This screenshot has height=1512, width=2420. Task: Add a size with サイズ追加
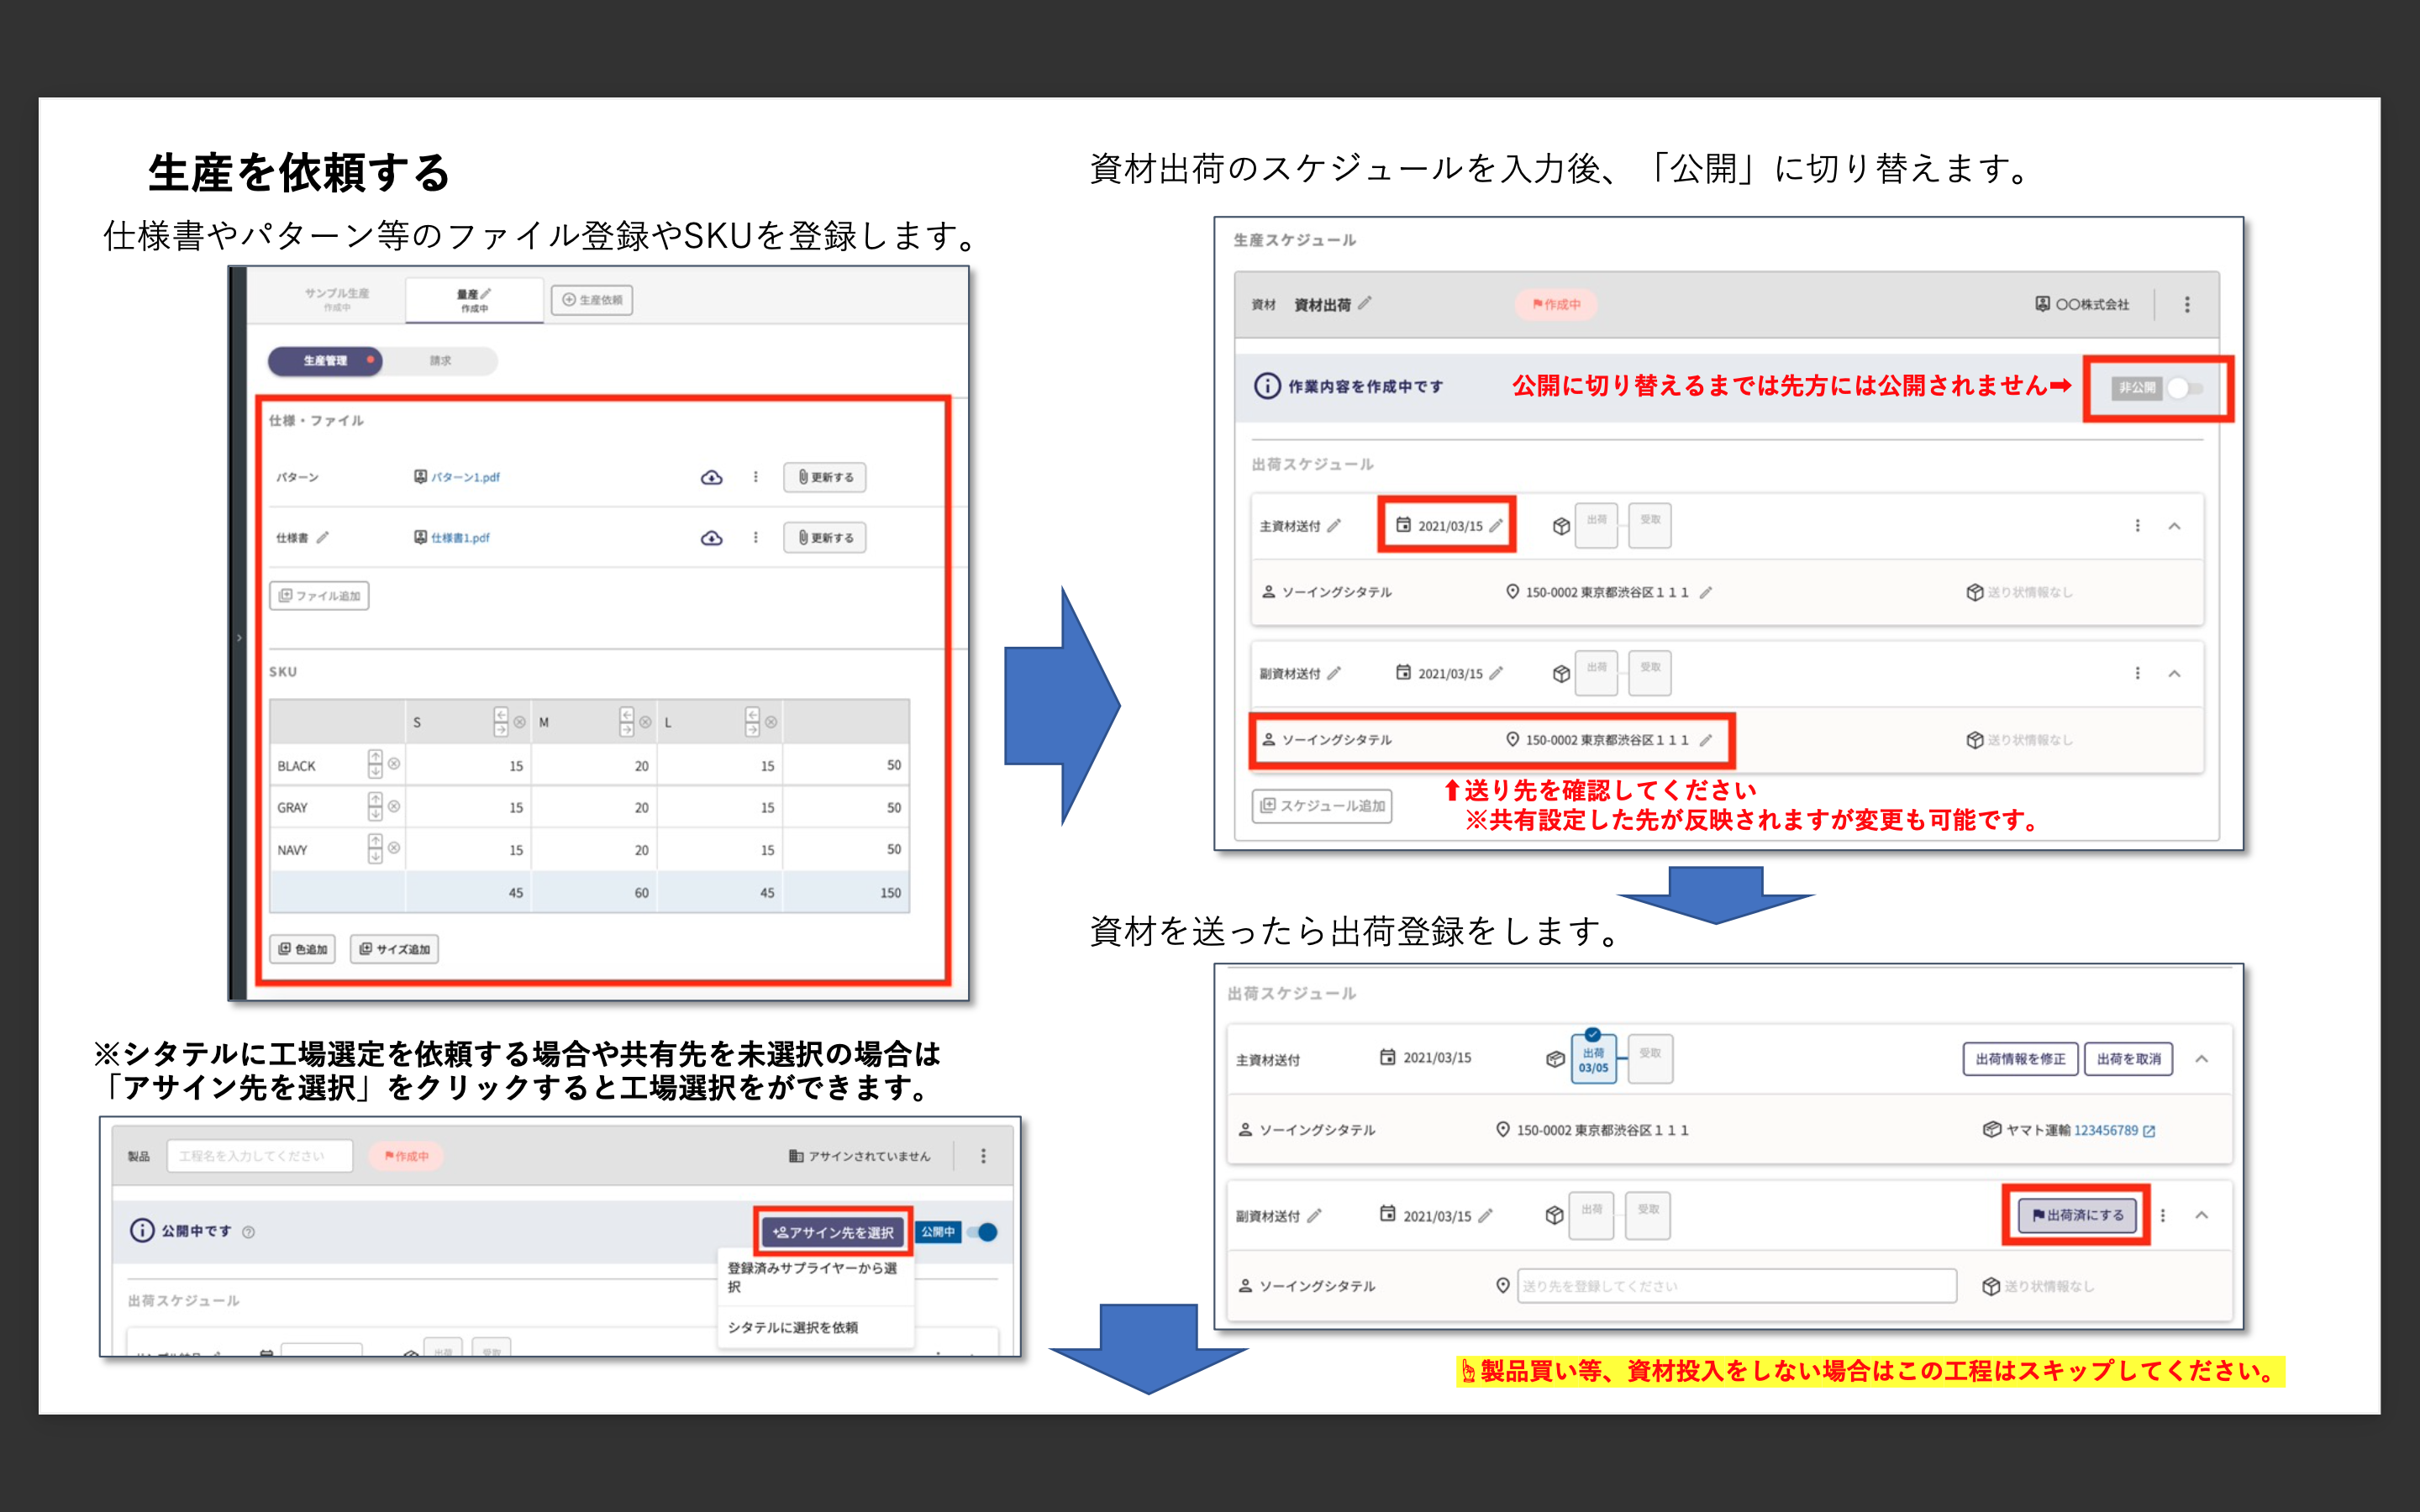[394, 949]
